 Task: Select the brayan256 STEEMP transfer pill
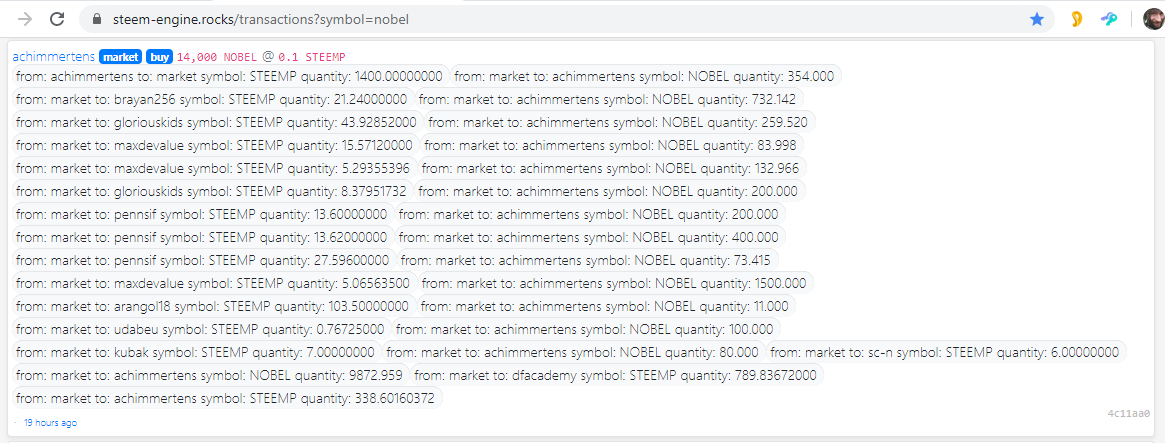pyautogui.click(x=212, y=99)
